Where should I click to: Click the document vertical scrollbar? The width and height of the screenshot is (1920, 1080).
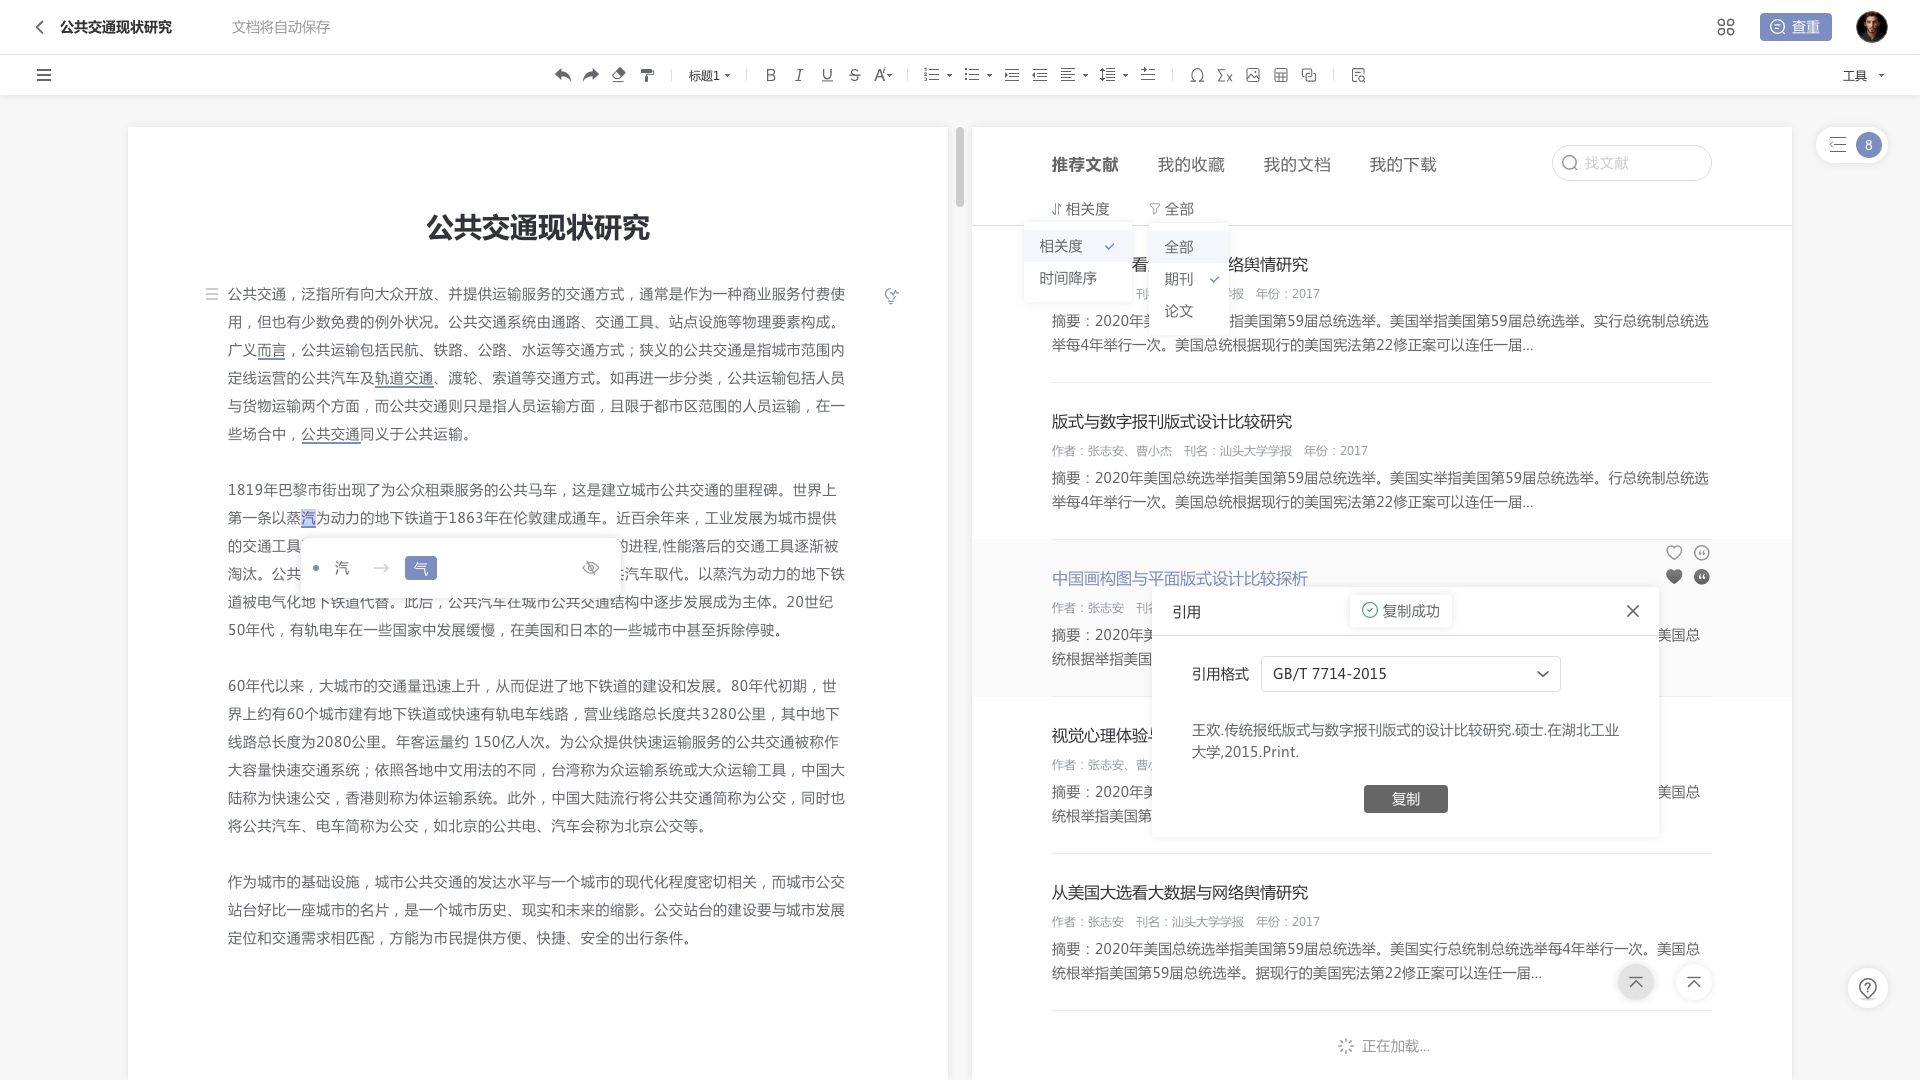tap(960, 167)
